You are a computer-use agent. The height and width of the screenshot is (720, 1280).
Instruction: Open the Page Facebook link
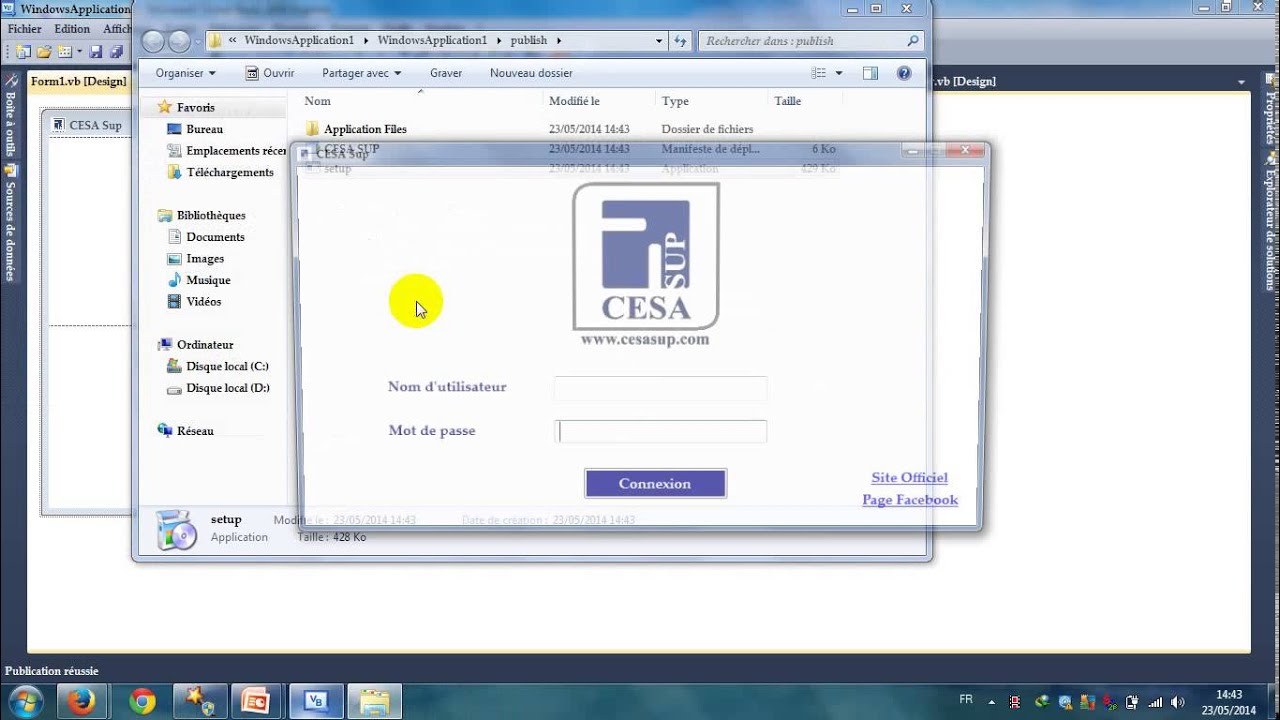[910, 500]
